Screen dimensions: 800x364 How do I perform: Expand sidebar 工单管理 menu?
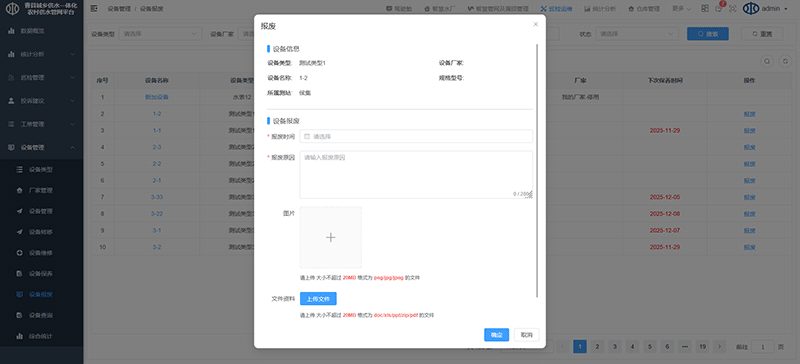[x=41, y=124]
